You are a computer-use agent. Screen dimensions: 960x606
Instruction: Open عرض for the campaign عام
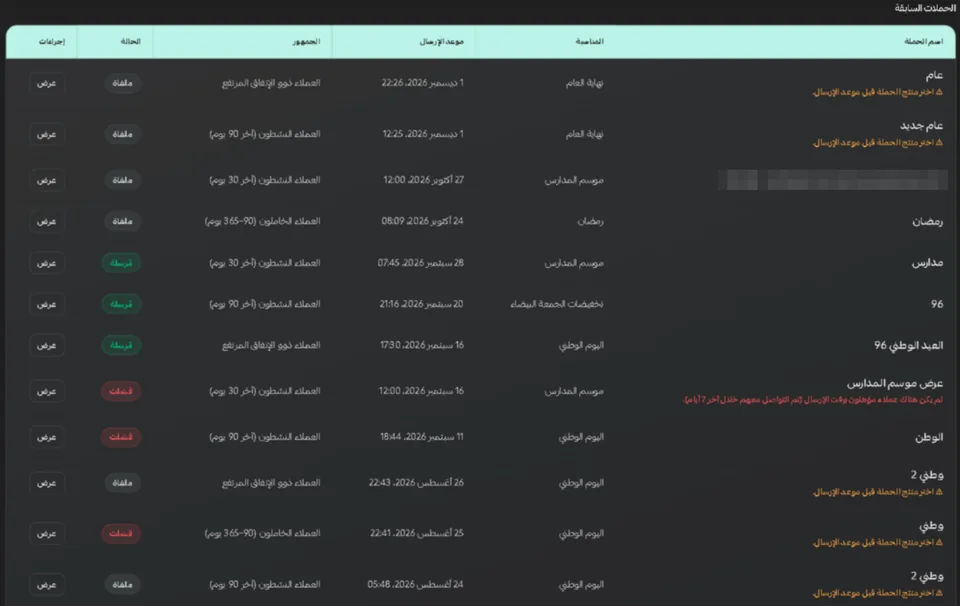(47, 83)
